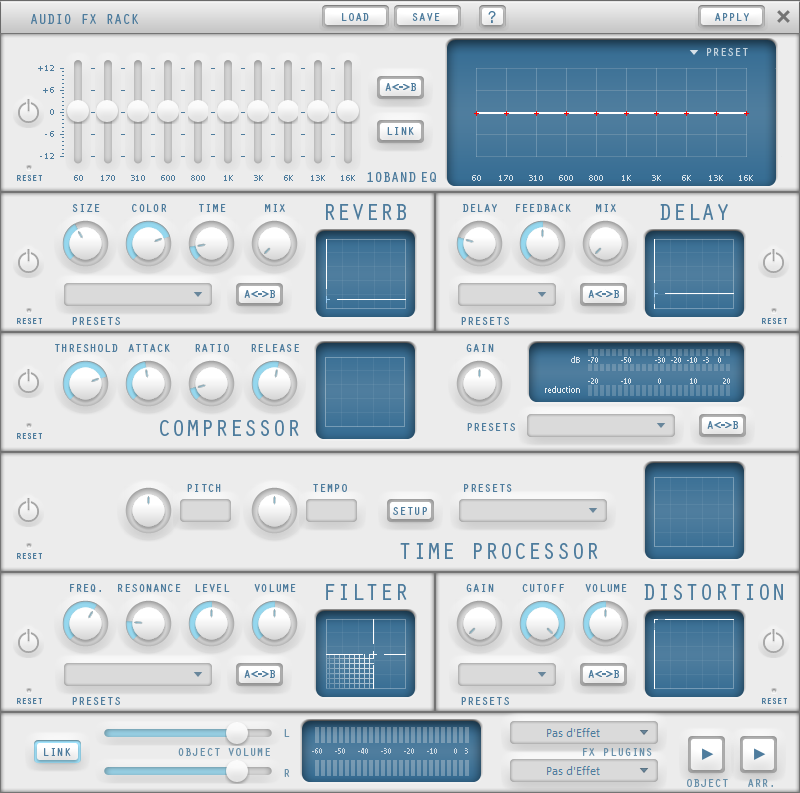
Task: Power on the Delay module
Action: pyautogui.click(x=774, y=262)
